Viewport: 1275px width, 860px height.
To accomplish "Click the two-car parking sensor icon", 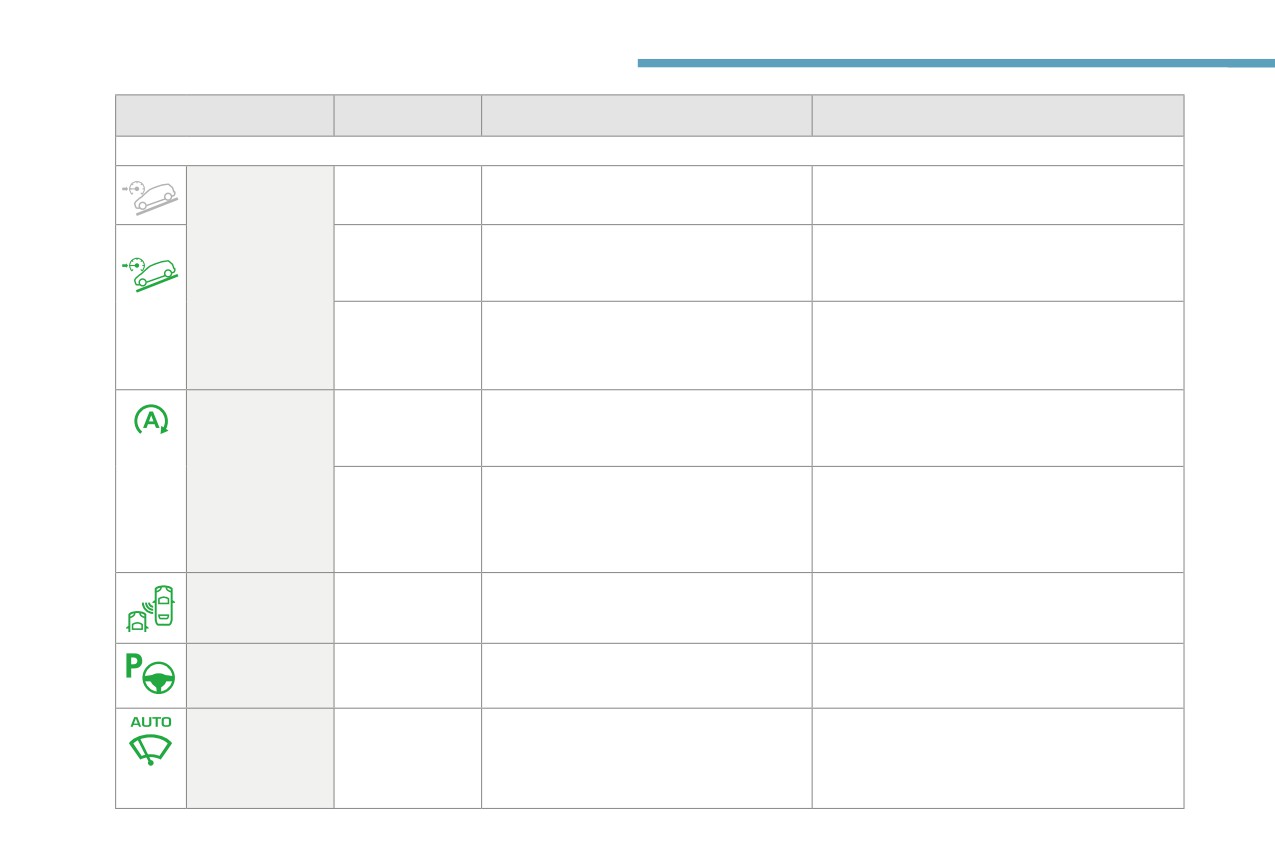I will 151,606.
